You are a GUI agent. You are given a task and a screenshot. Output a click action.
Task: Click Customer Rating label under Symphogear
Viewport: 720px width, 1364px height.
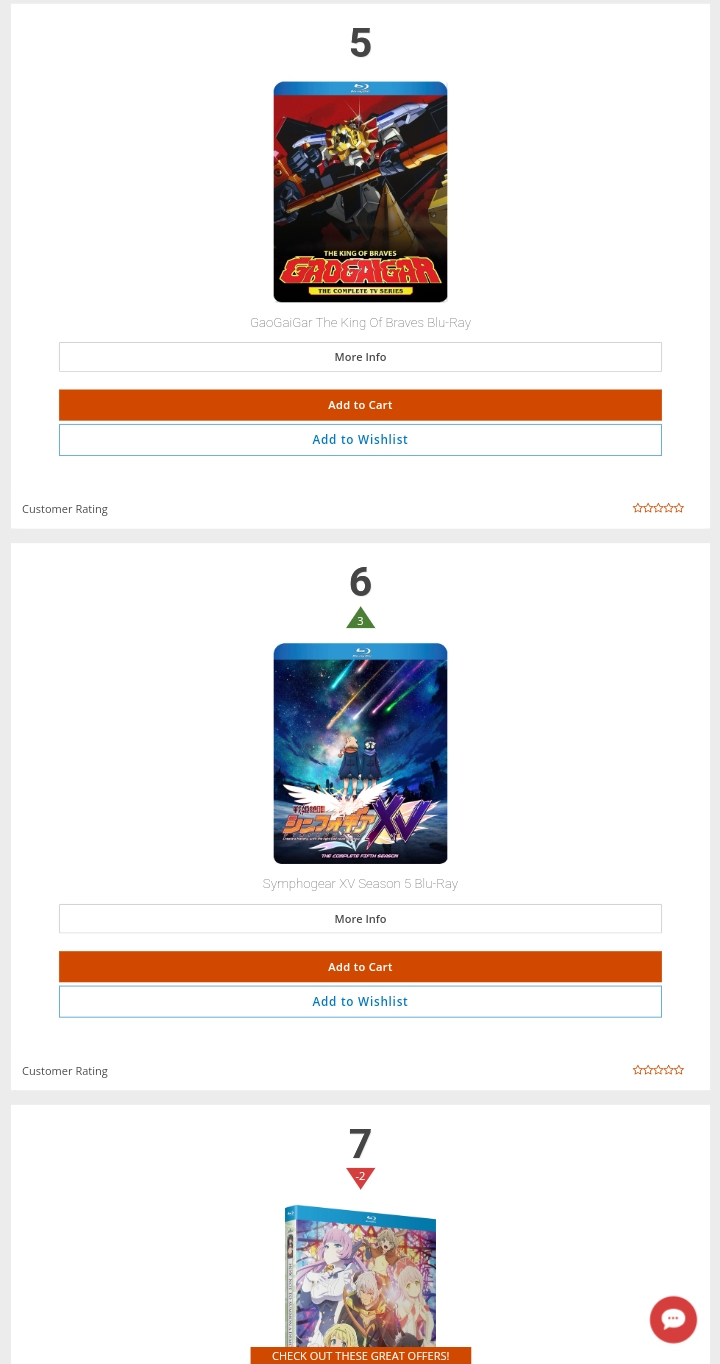tap(65, 1071)
